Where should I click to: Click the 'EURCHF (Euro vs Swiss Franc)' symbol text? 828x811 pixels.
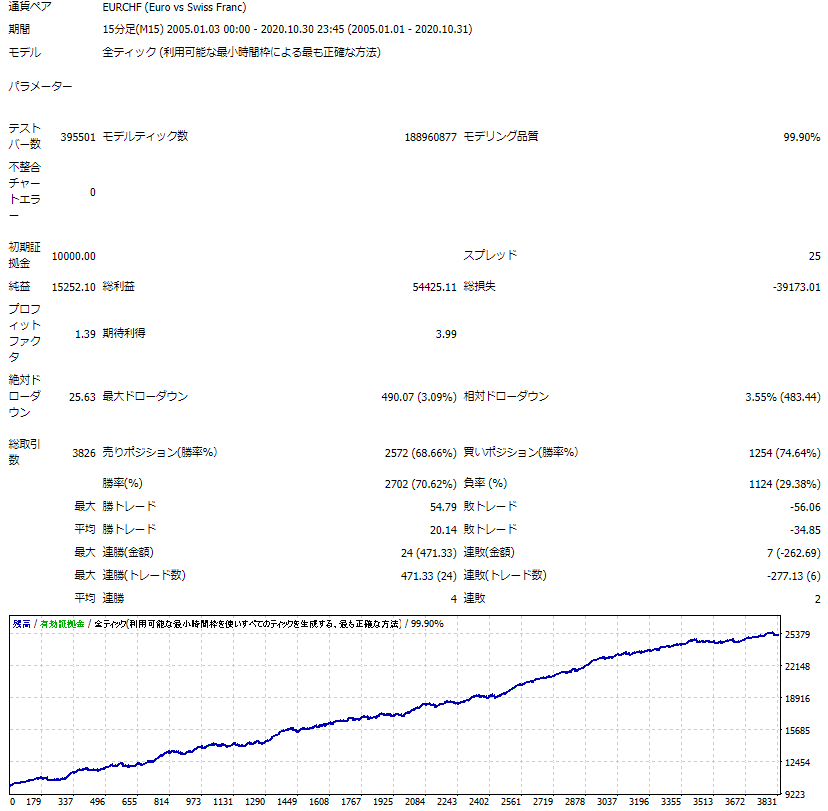coord(174,7)
